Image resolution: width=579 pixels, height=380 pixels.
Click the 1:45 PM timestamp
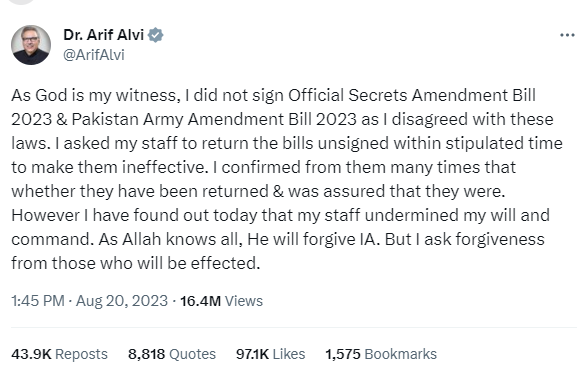[38, 301]
